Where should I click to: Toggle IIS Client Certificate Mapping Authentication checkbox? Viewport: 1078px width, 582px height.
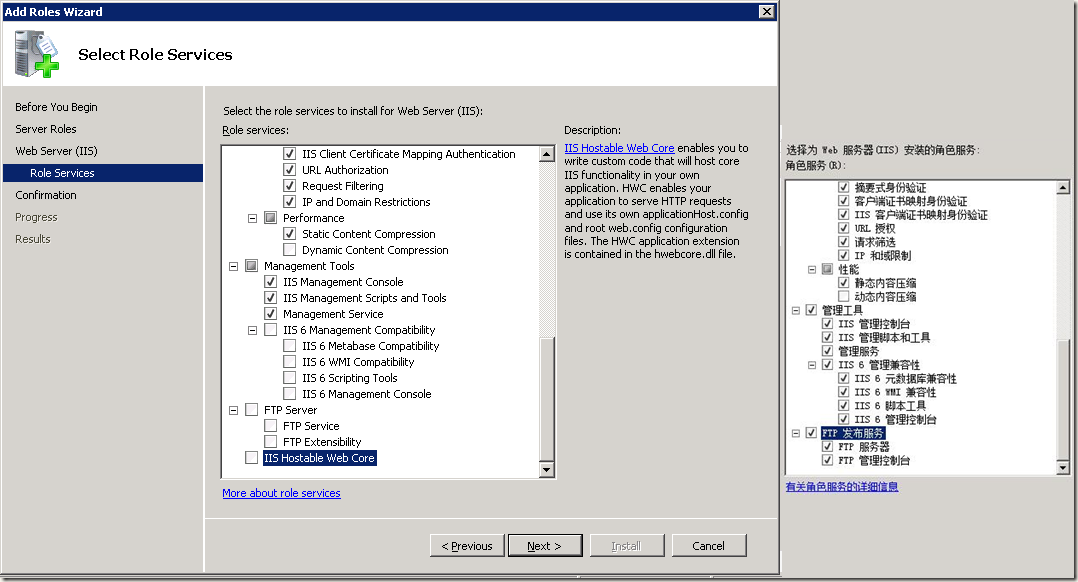tap(289, 154)
